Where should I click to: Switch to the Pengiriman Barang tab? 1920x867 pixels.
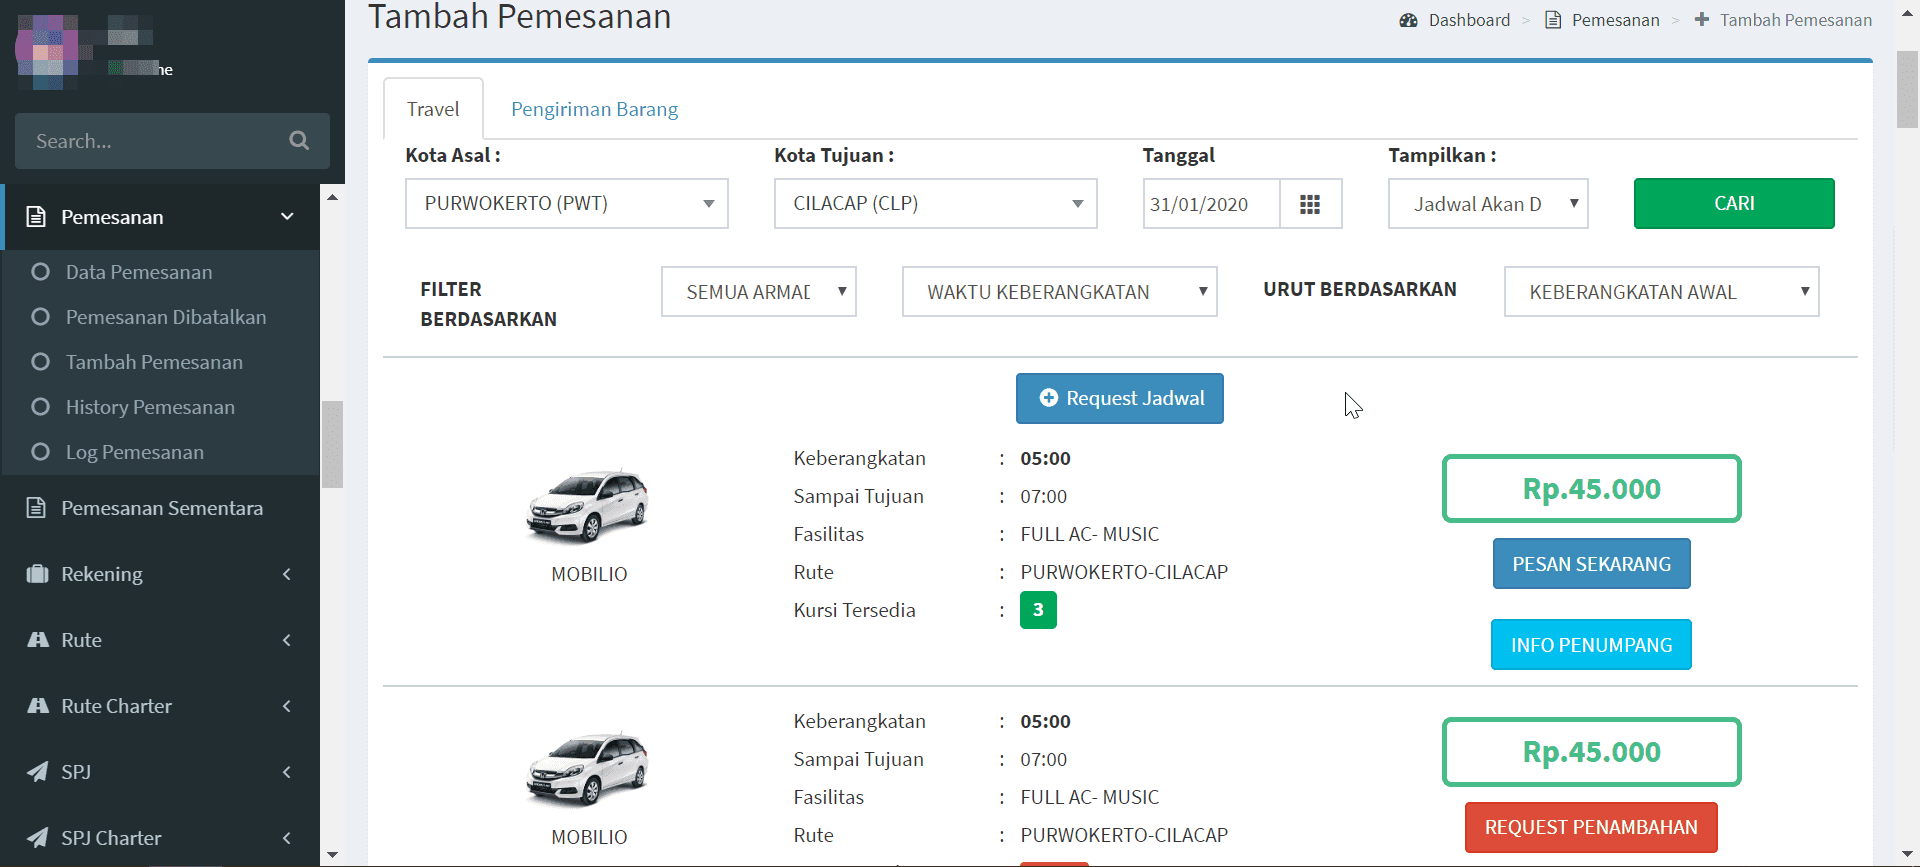pyautogui.click(x=594, y=109)
